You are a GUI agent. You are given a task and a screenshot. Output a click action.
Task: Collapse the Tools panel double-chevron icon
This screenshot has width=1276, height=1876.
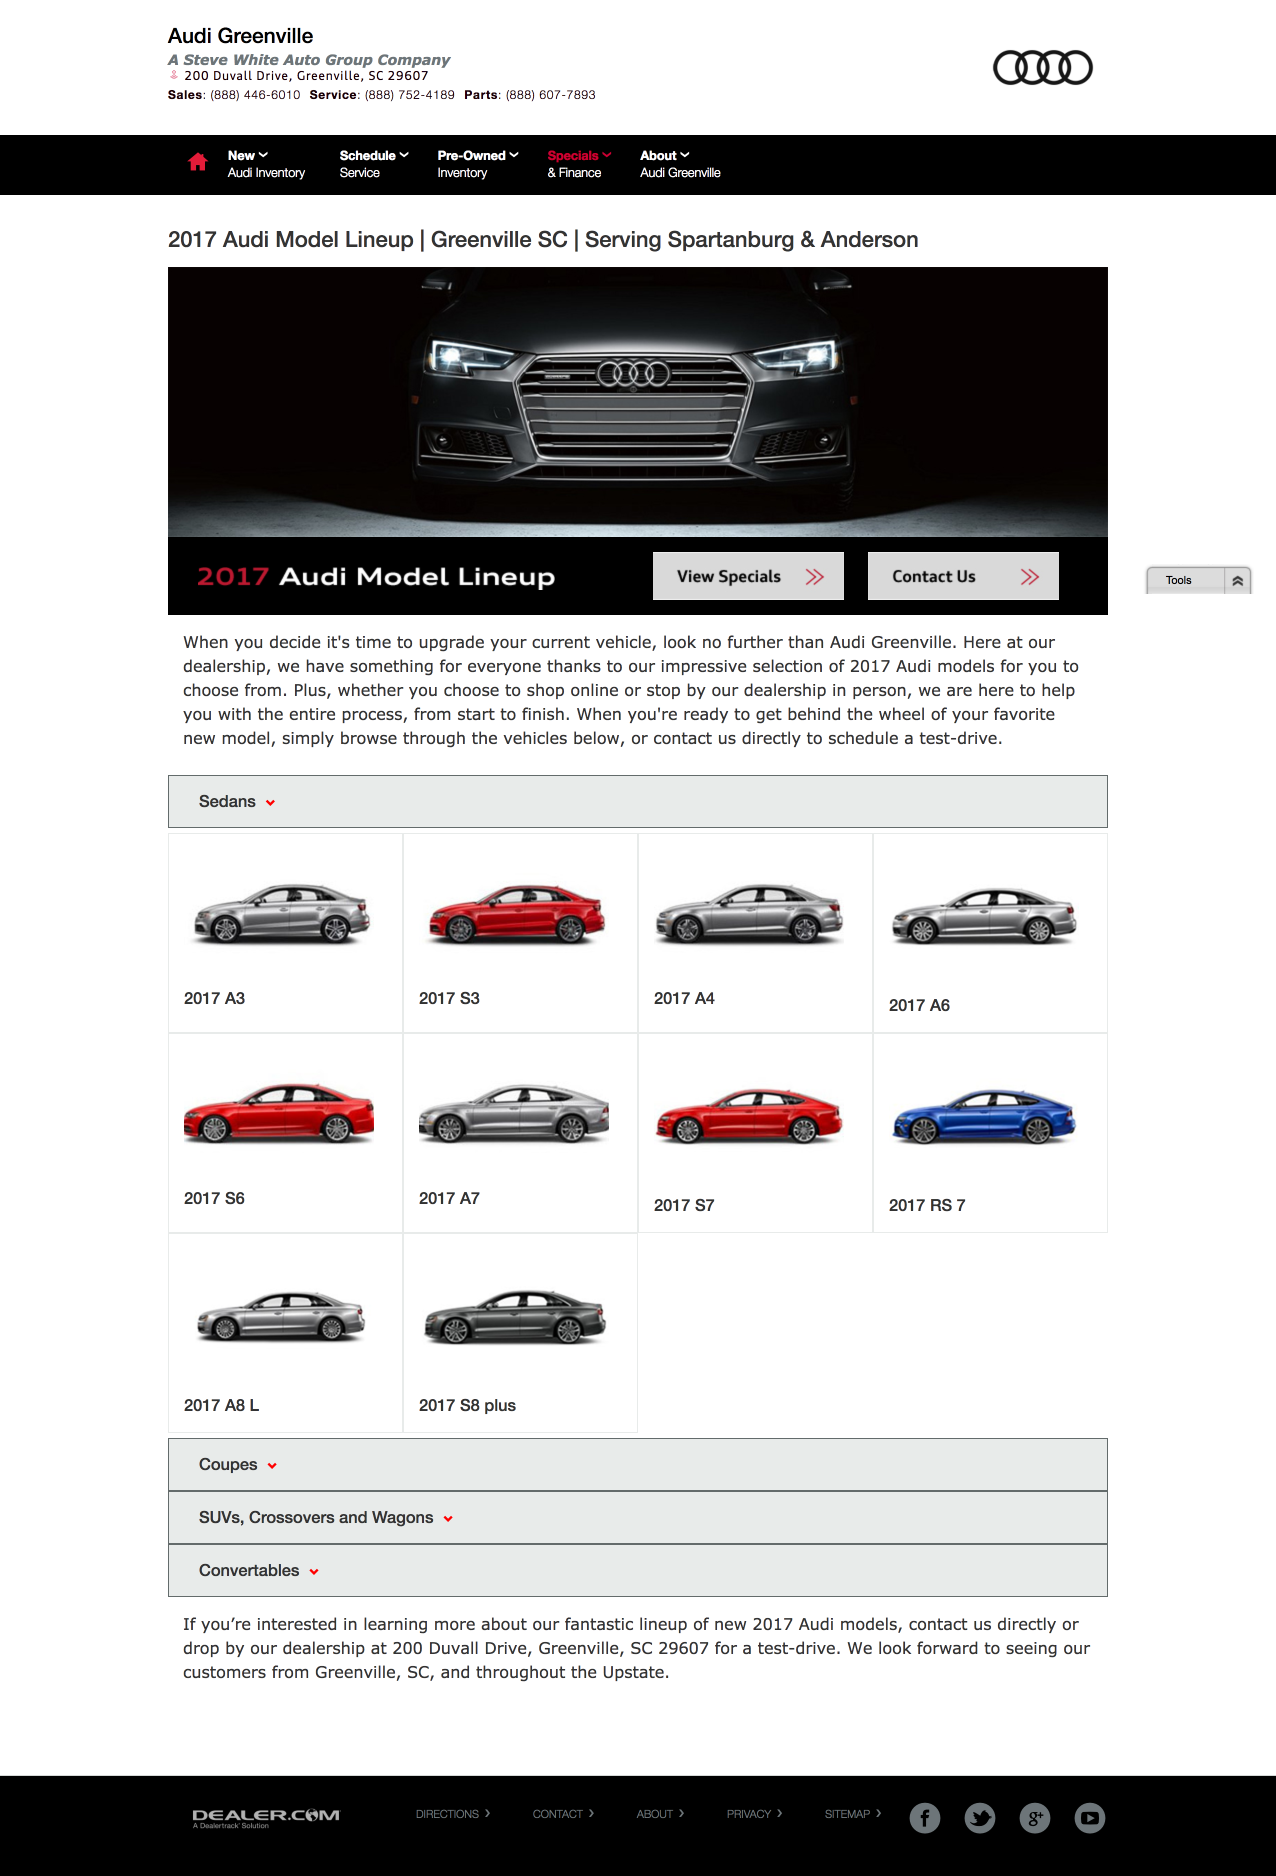pyautogui.click(x=1238, y=580)
